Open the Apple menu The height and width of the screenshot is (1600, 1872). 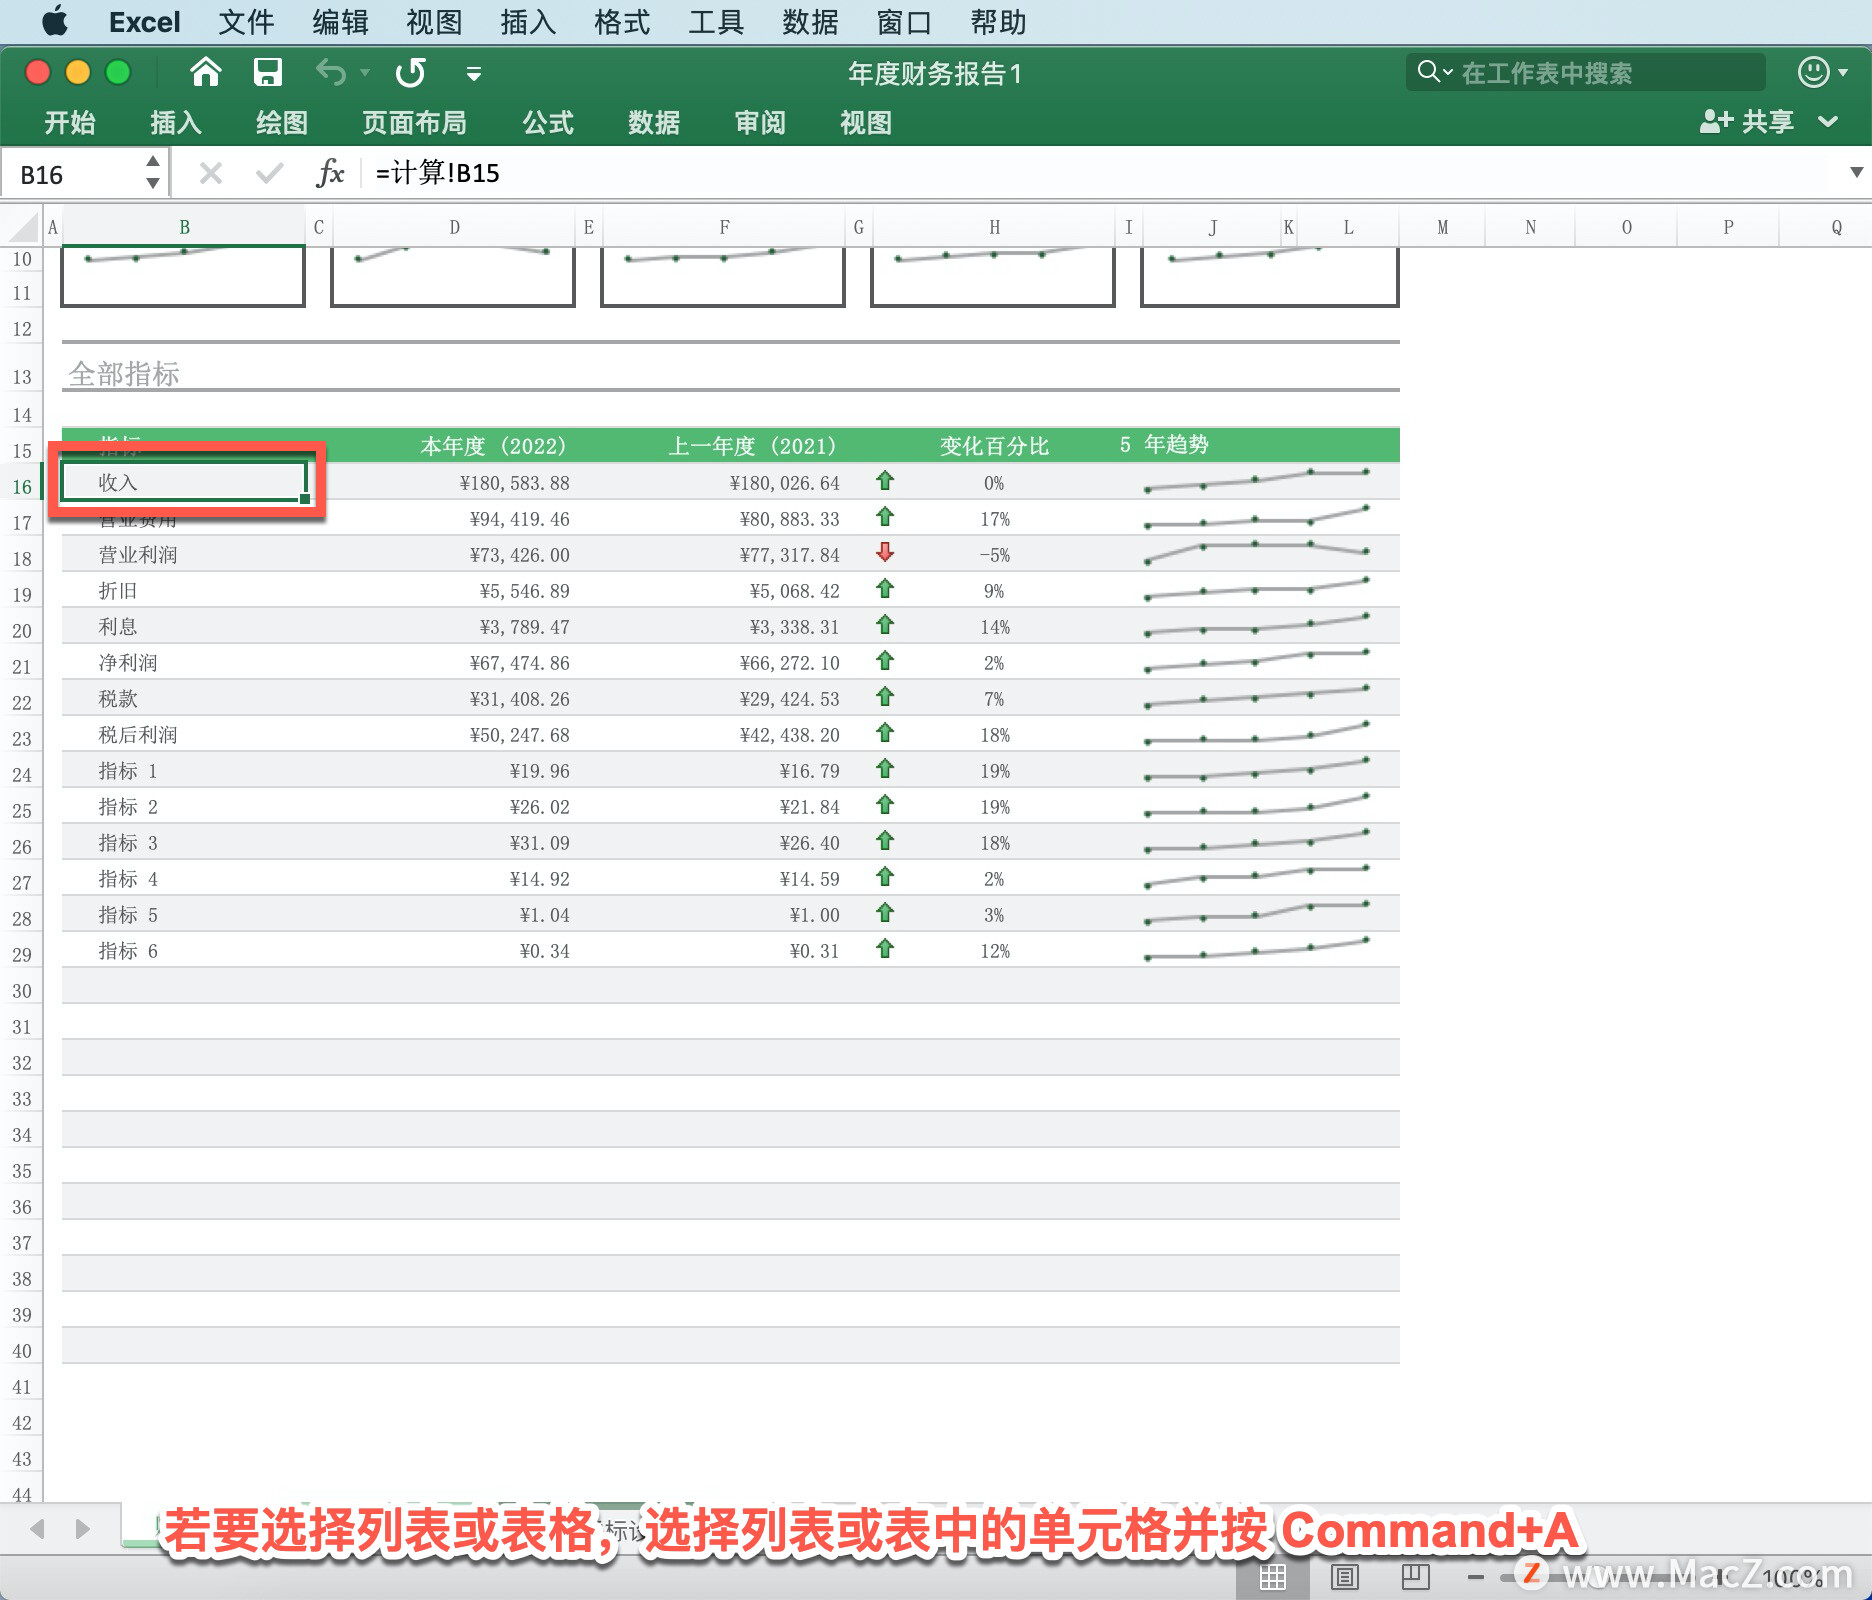55,21
